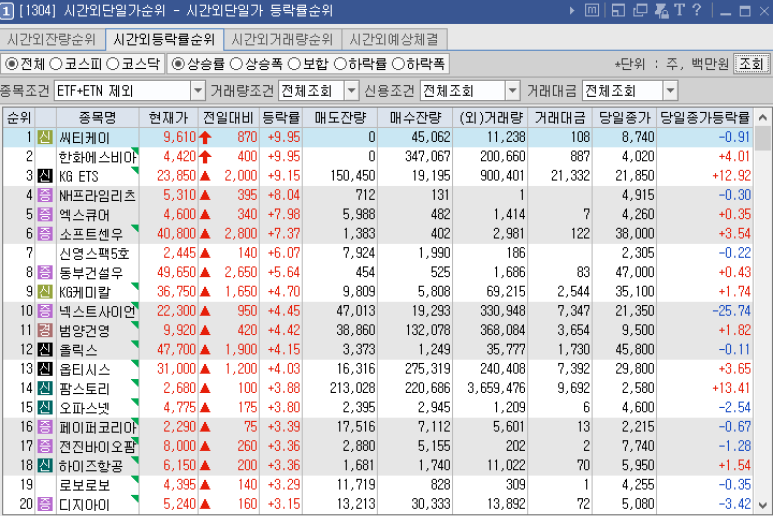773x516 pixels.
Task: Click the 신 badge on the 씨티케이 row
Action: 45,137
